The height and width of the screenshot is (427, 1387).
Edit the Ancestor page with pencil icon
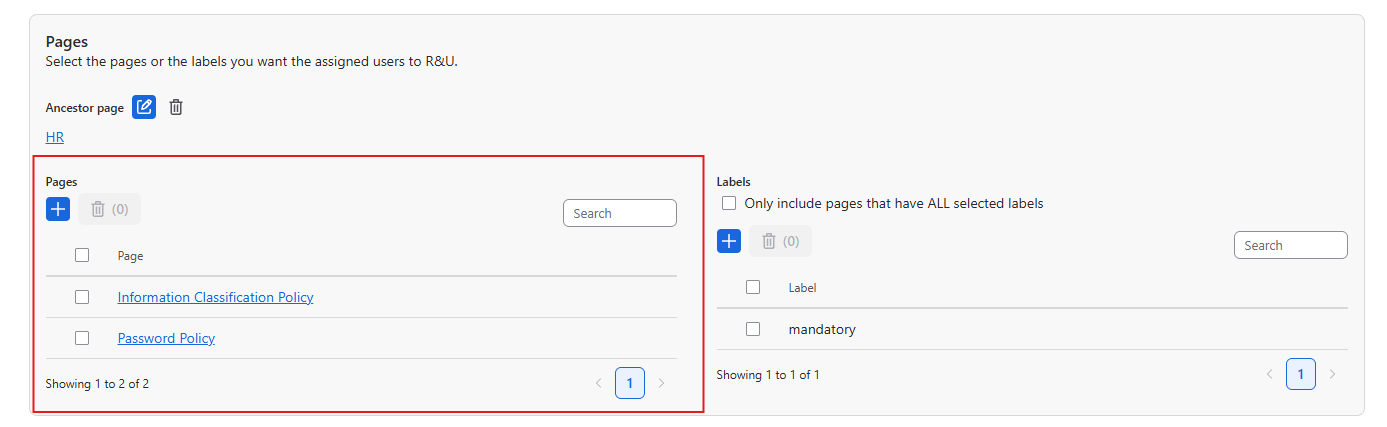(144, 107)
